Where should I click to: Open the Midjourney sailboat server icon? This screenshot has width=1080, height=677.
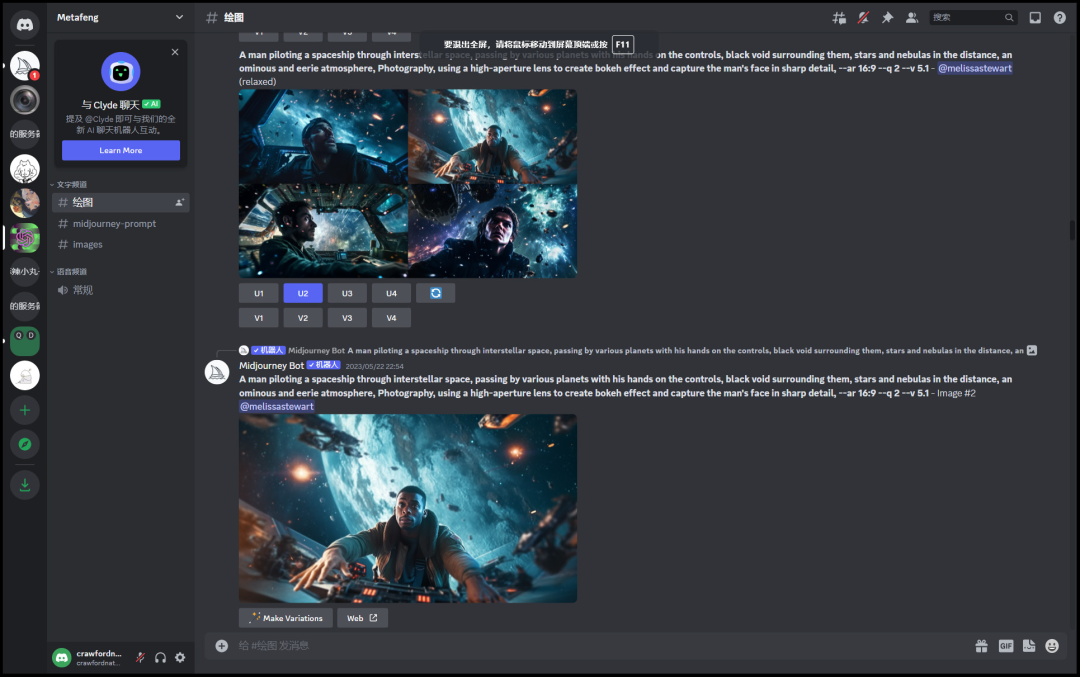coord(25,66)
